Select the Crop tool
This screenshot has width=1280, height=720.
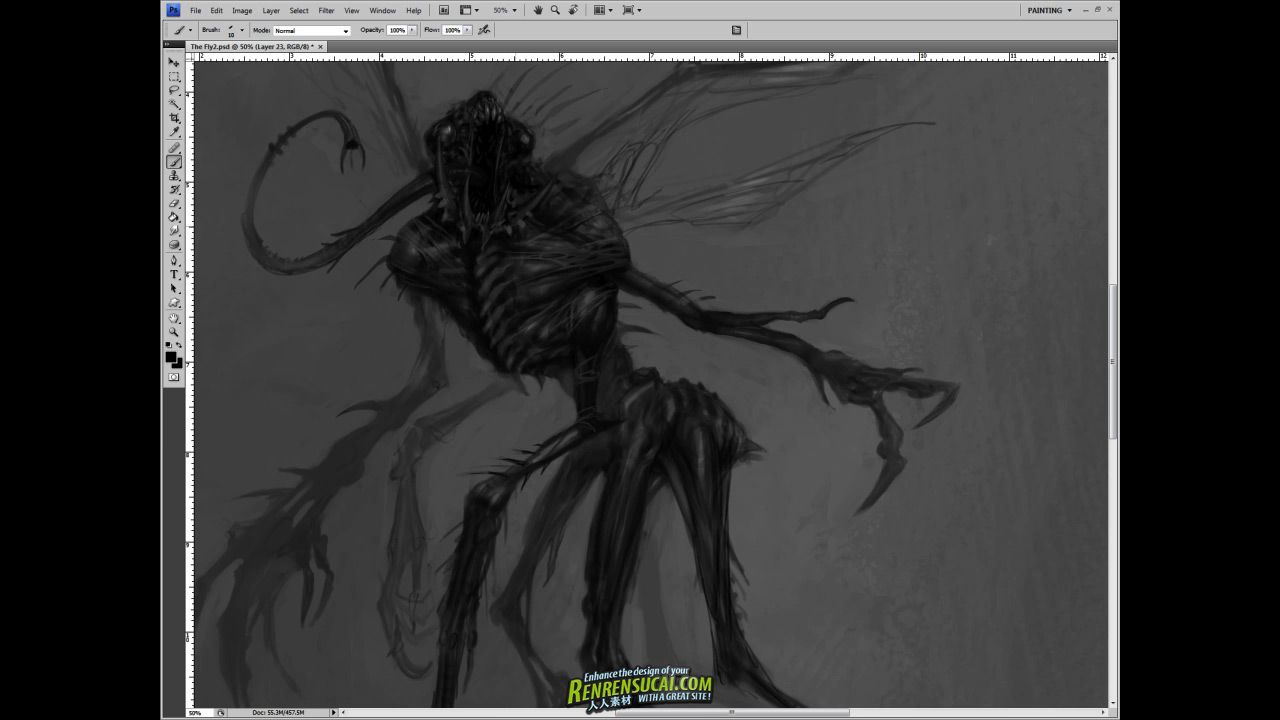tap(174, 118)
